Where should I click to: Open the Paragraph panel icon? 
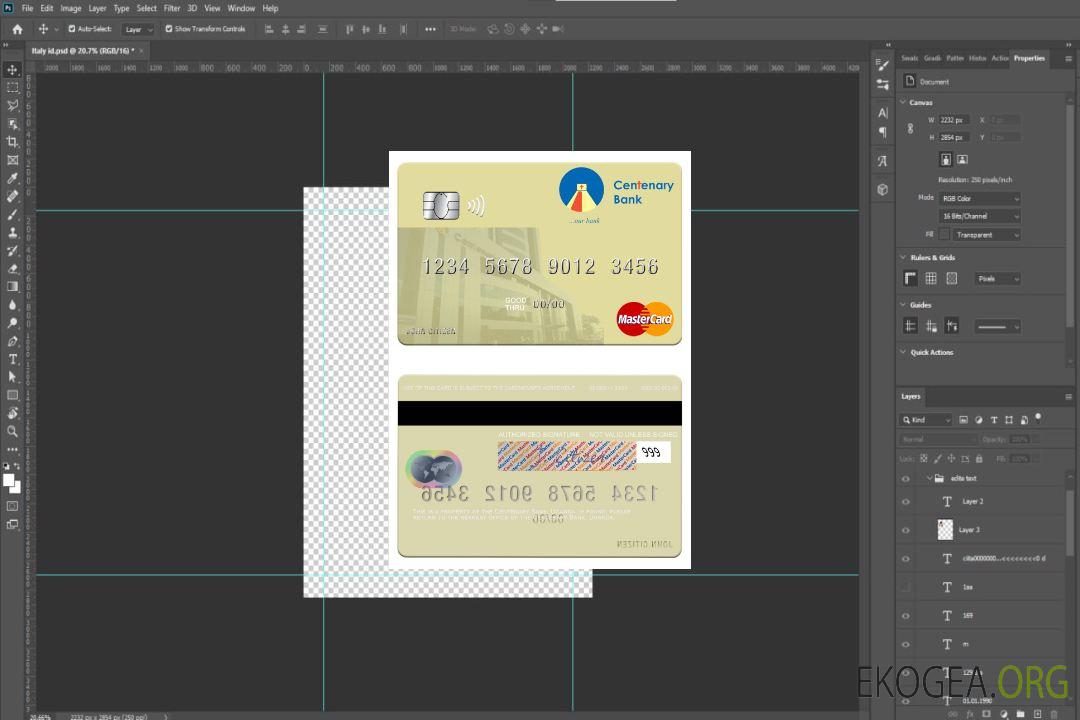pos(882,132)
